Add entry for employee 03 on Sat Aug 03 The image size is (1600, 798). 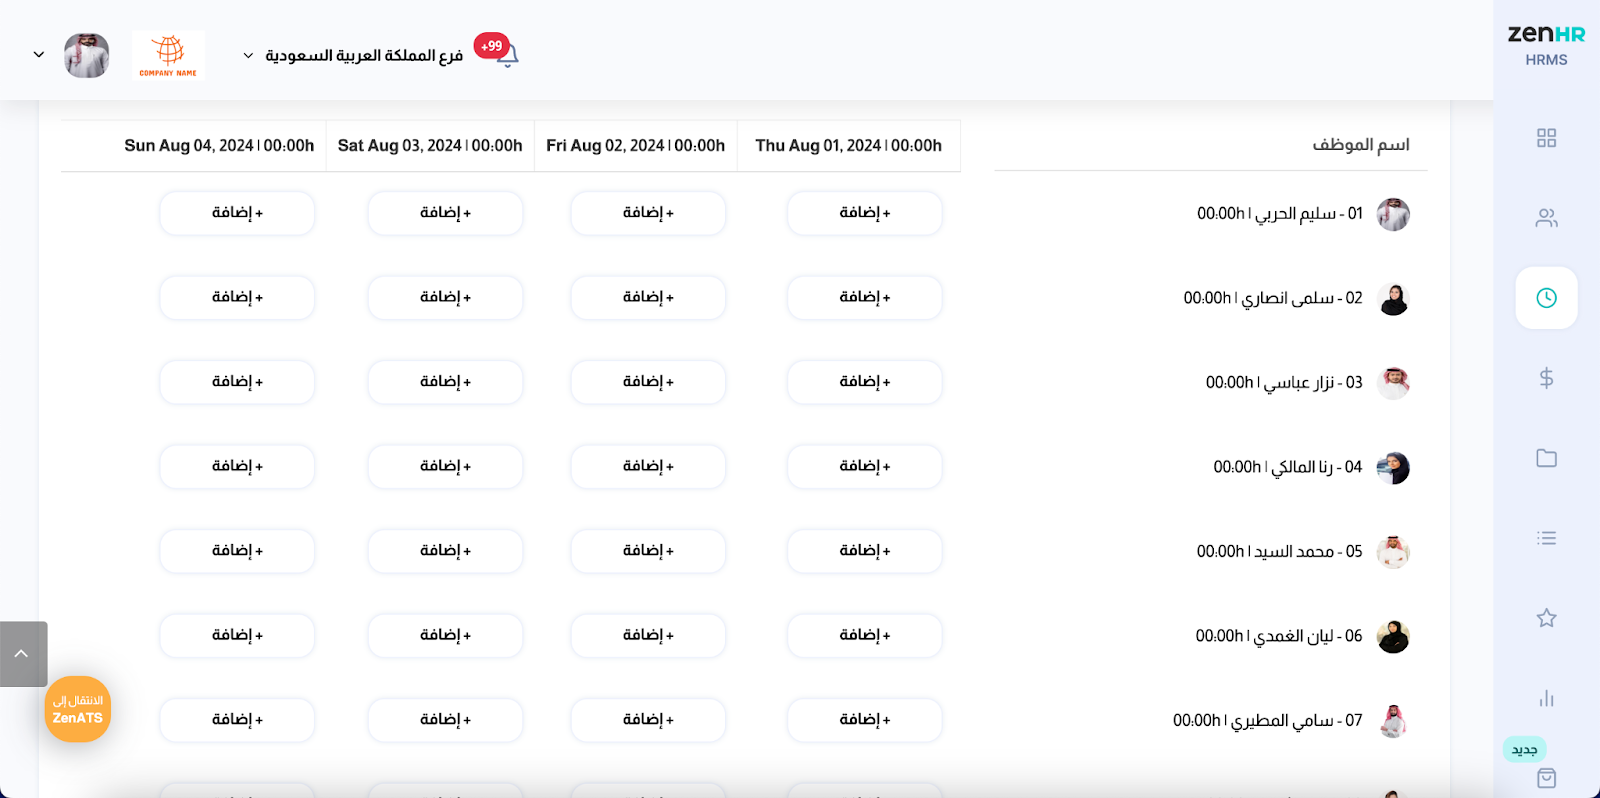[445, 382]
